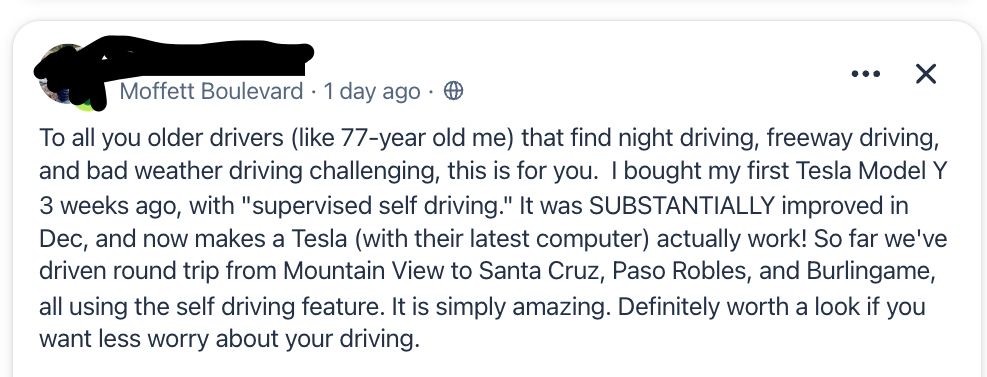Click the blacked-out author name
The image size is (987, 377).
click(x=201, y=58)
